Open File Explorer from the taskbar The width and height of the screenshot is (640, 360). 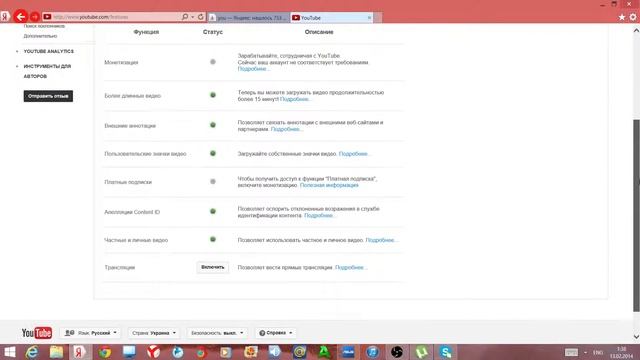(56, 352)
